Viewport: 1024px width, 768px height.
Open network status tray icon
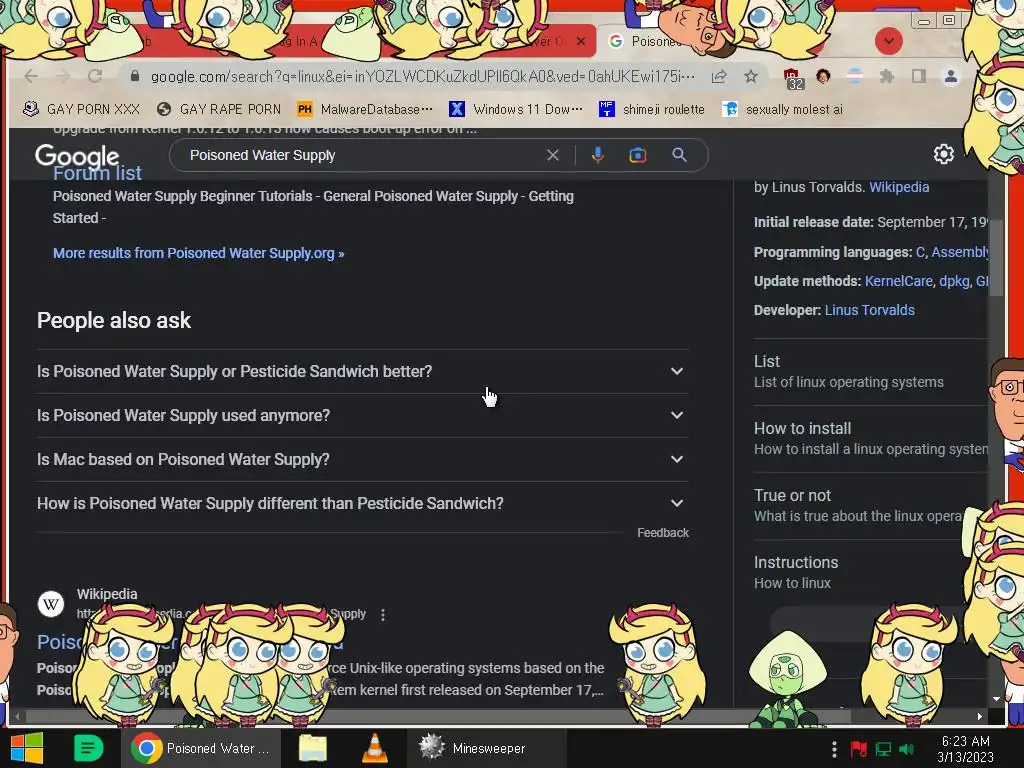coord(883,749)
